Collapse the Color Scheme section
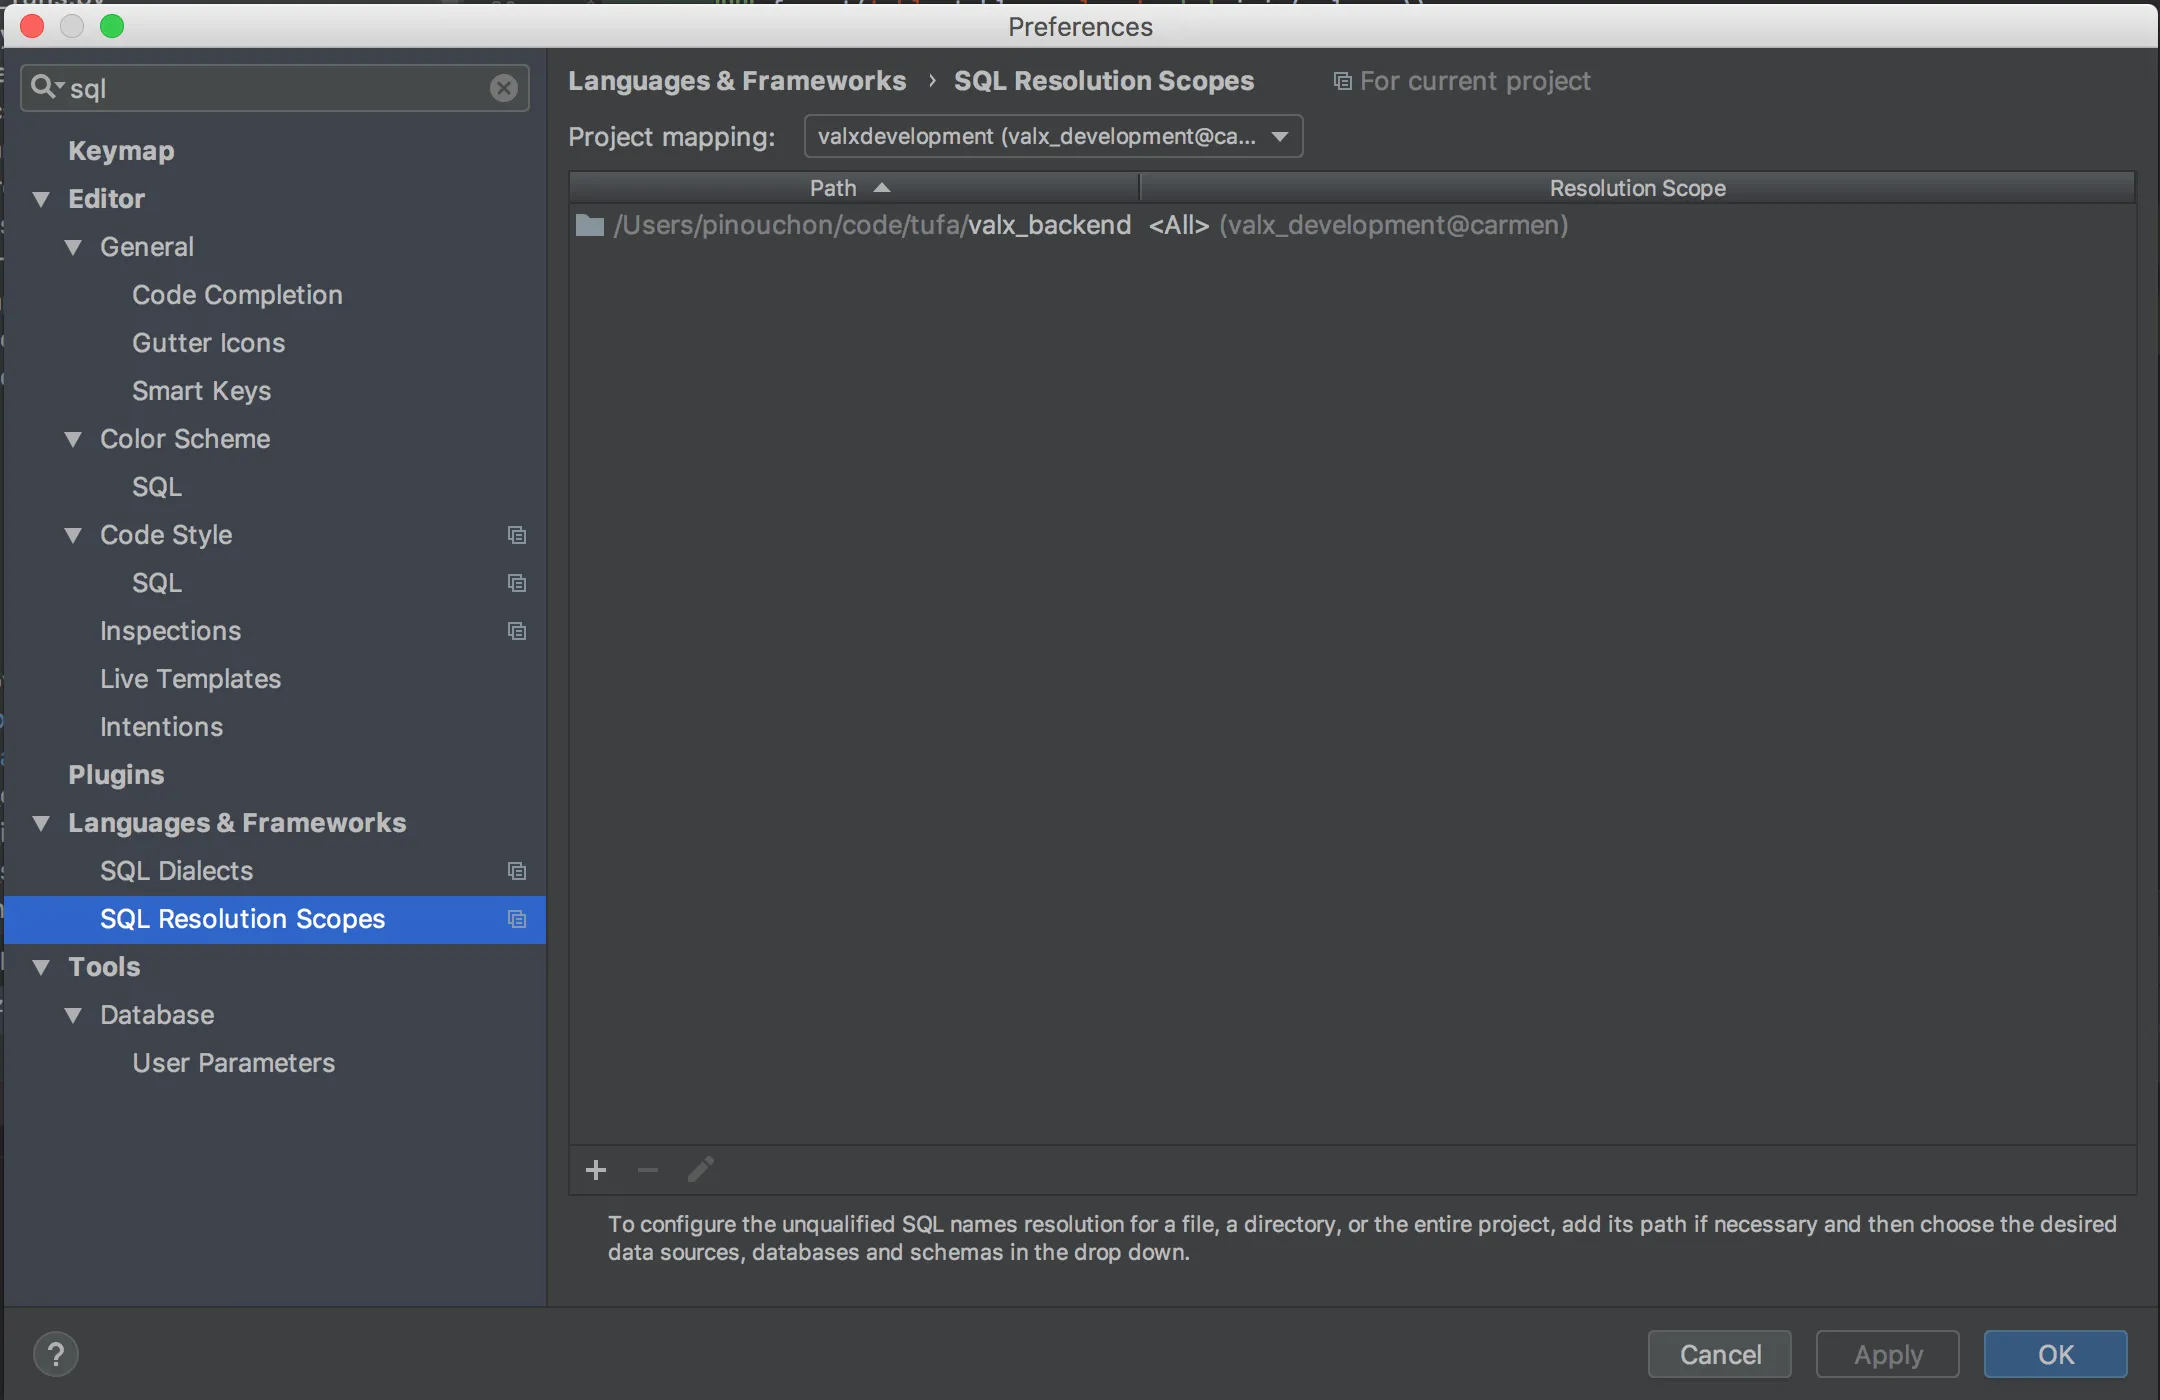Image resolution: width=2160 pixels, height=1400 pixels. [x=72, y=439]
